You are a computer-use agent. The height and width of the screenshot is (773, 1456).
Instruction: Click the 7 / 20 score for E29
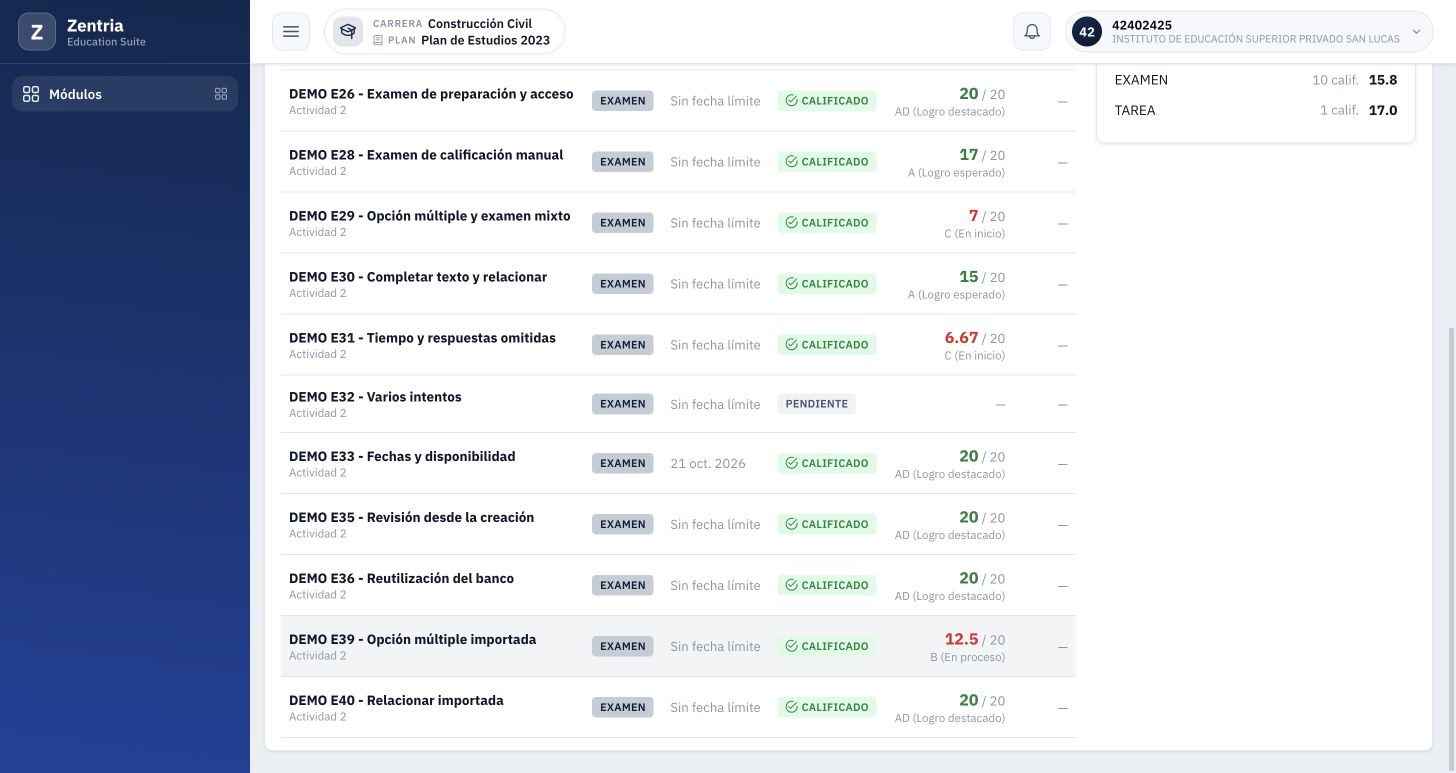click(987, 216)
